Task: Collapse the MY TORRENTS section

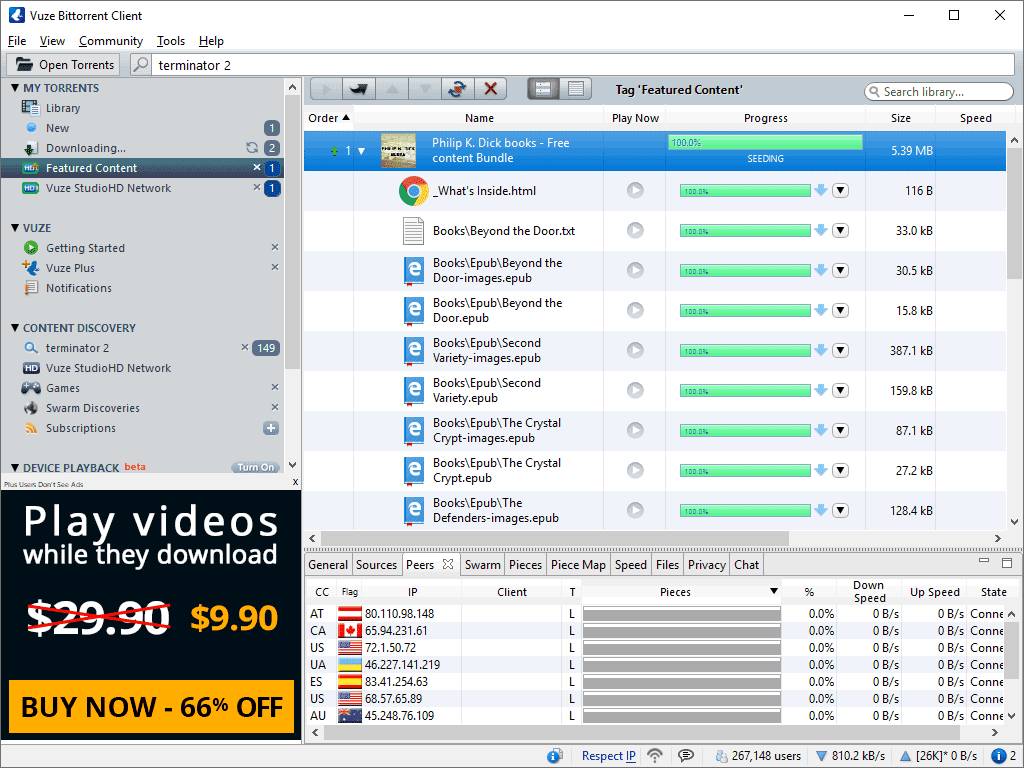Action: (14, 88)
